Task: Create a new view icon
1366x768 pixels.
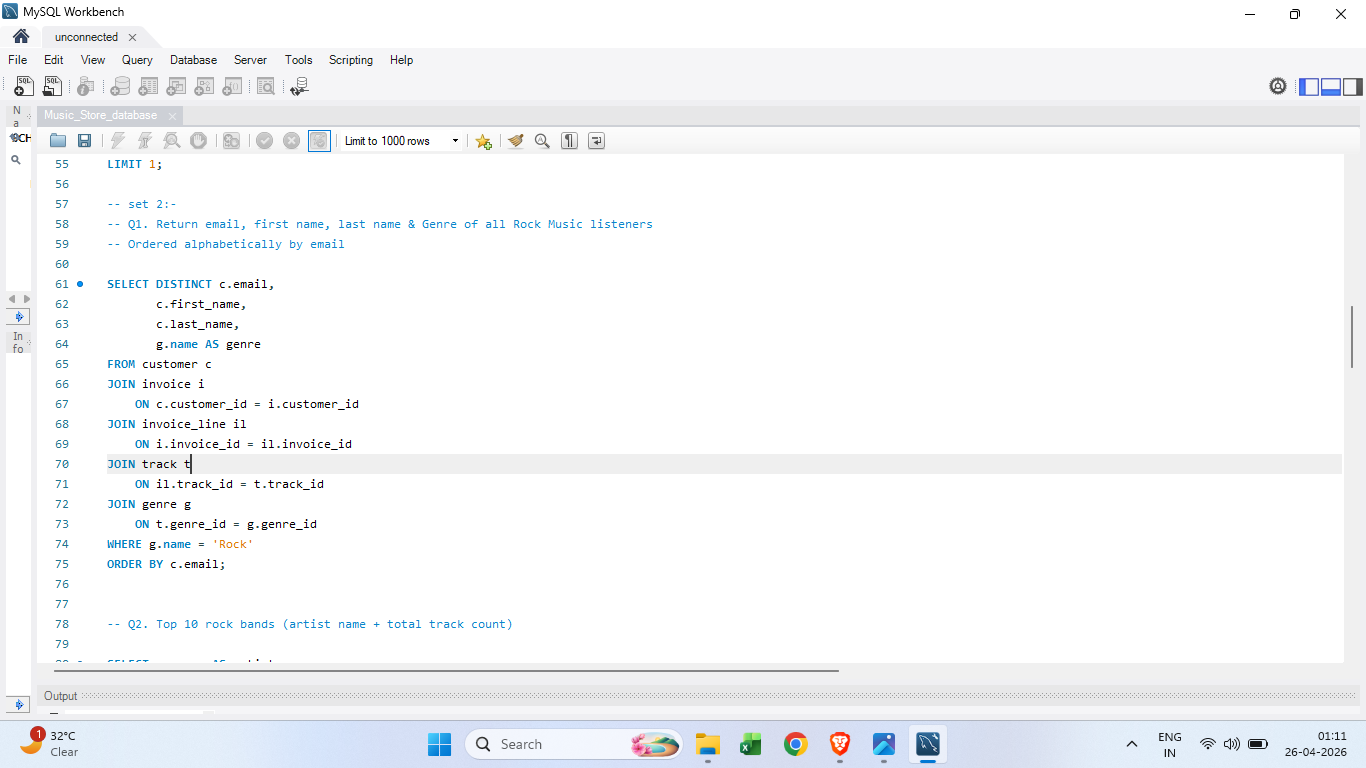Action: 176,87
